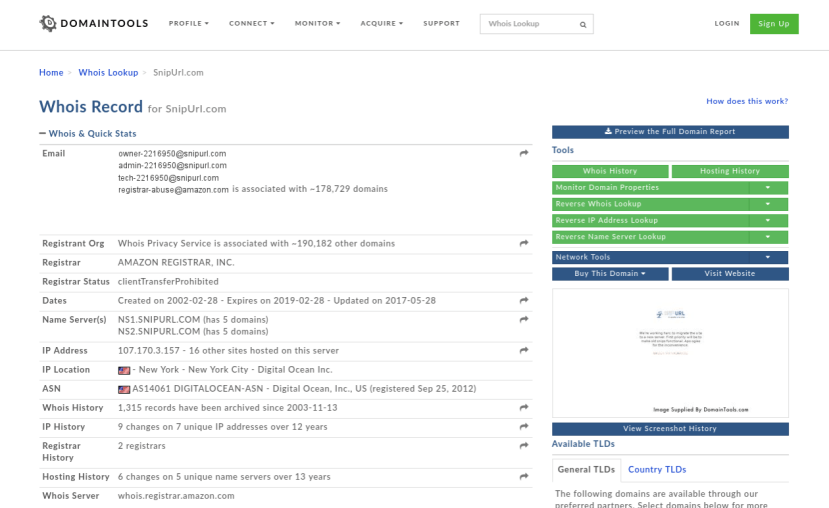Open Whois Lookup breadcrumb link
The width and height of the screenshot is (829, 508).
coord(108,72)
